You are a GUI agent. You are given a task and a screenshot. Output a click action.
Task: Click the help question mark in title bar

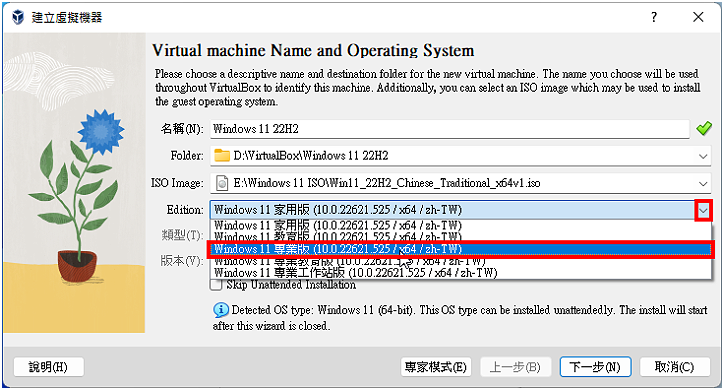pos(654,17)
